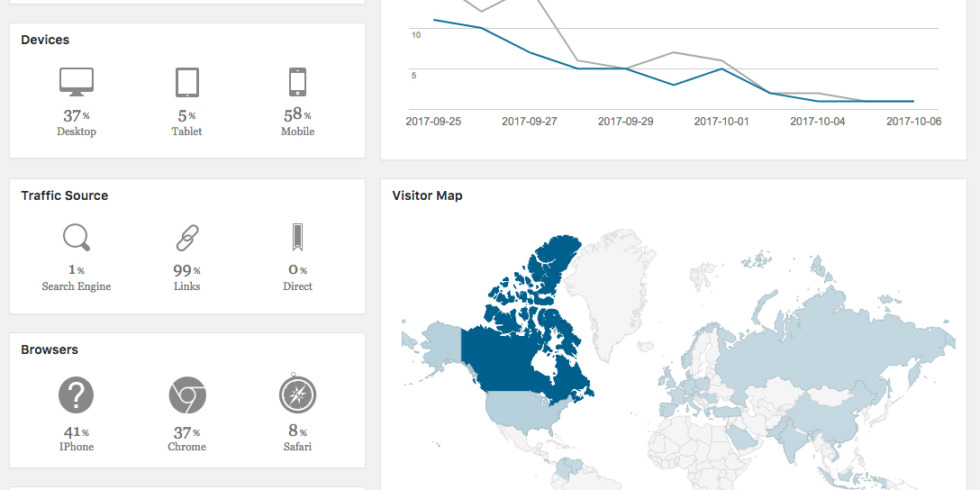
Task: Select Russia on the visitor map
Action: 831,344
